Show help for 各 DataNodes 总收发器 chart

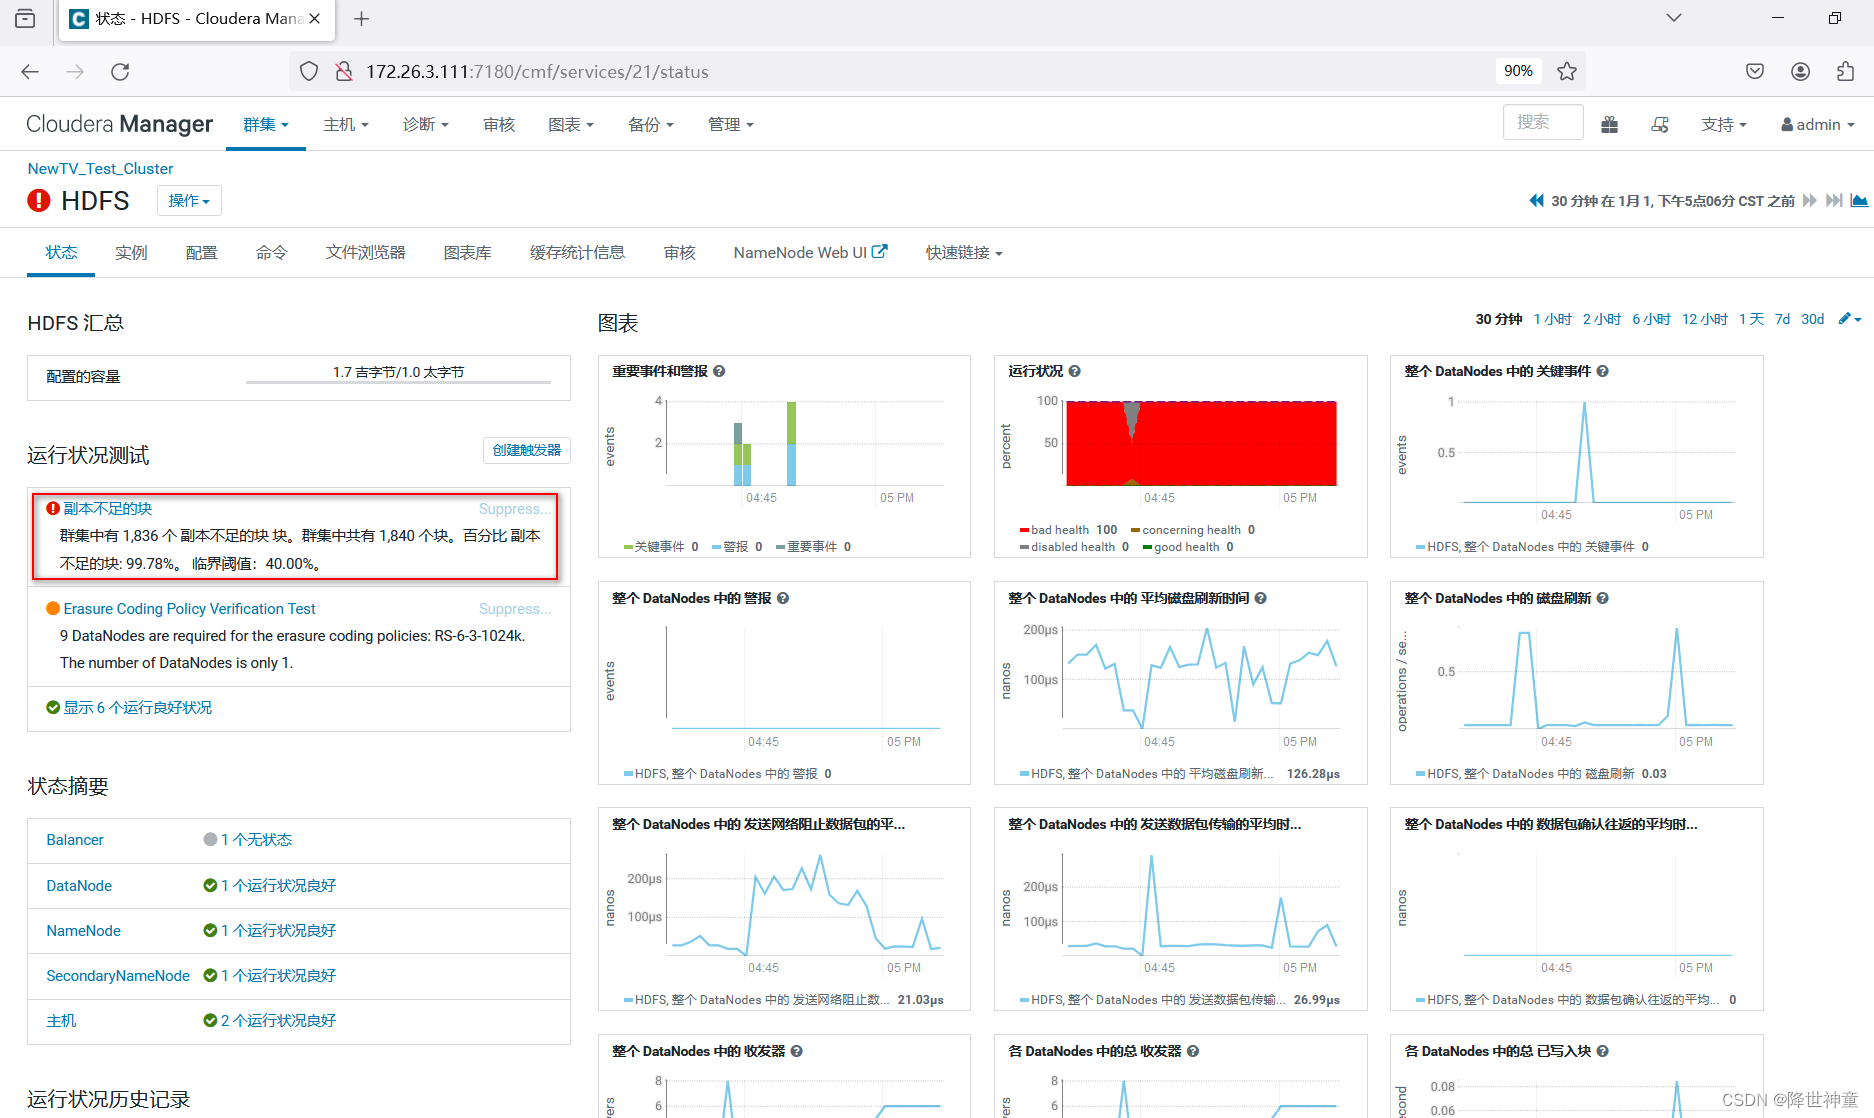click(1192, 1051)
